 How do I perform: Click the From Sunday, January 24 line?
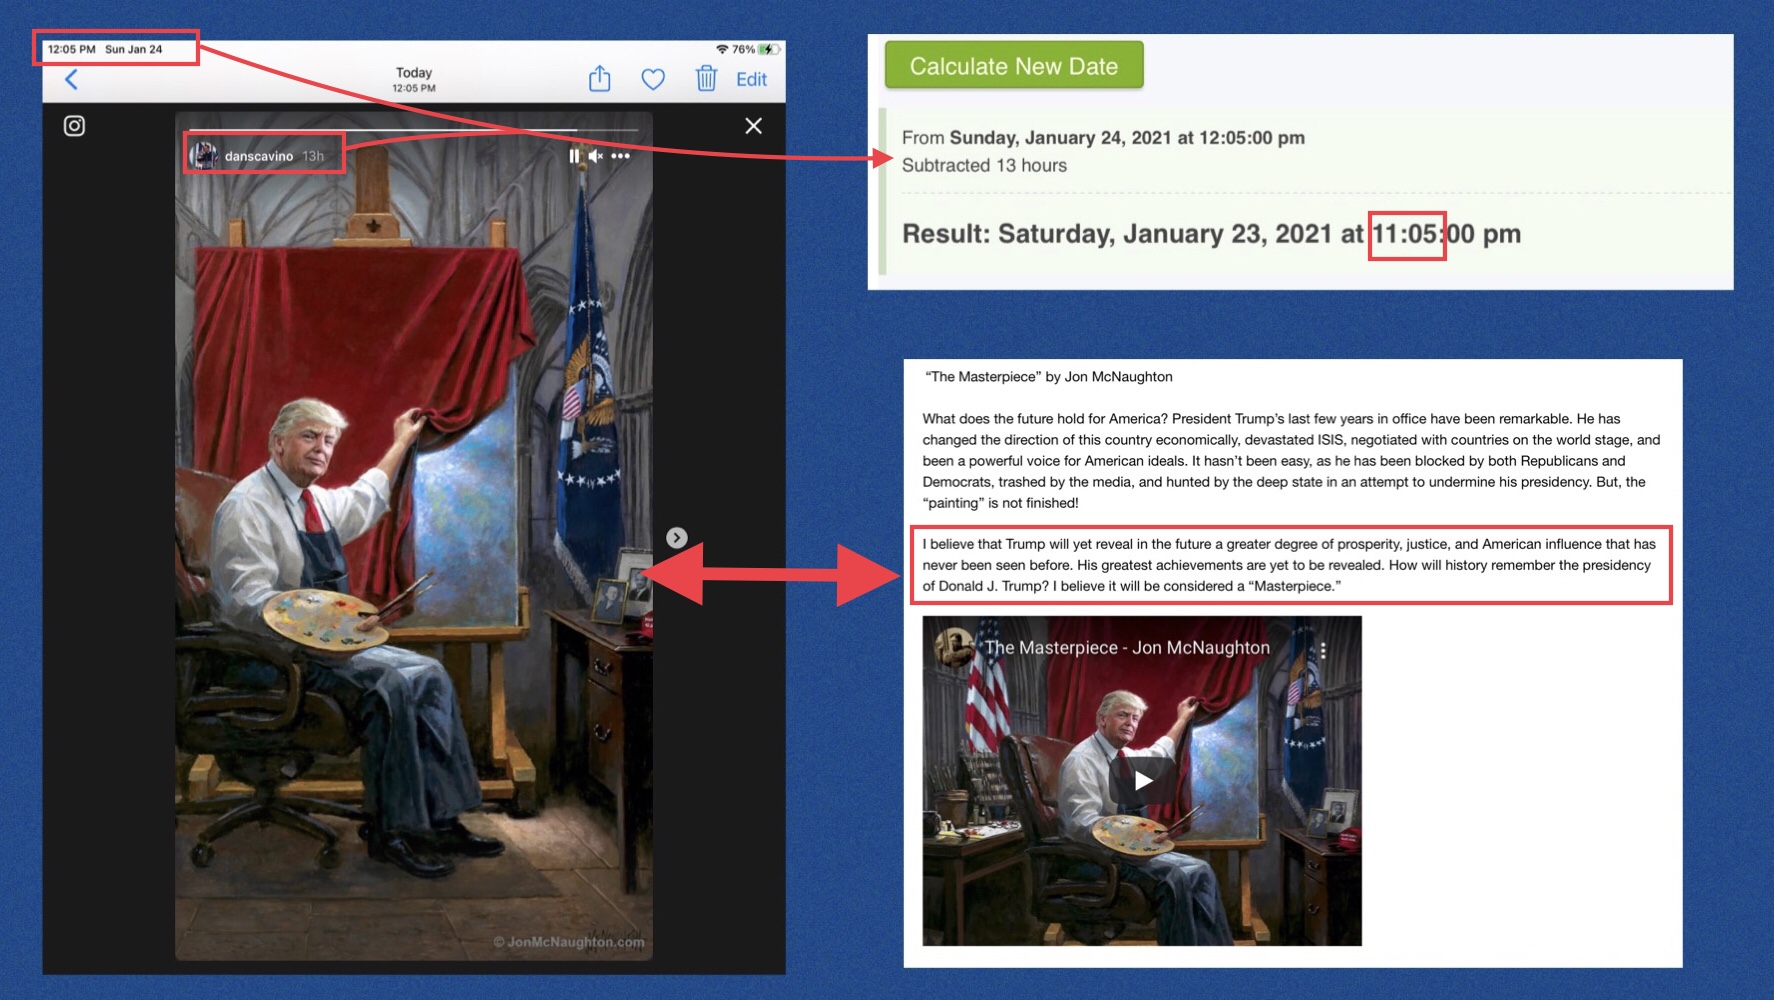[x=1103, y=138]
